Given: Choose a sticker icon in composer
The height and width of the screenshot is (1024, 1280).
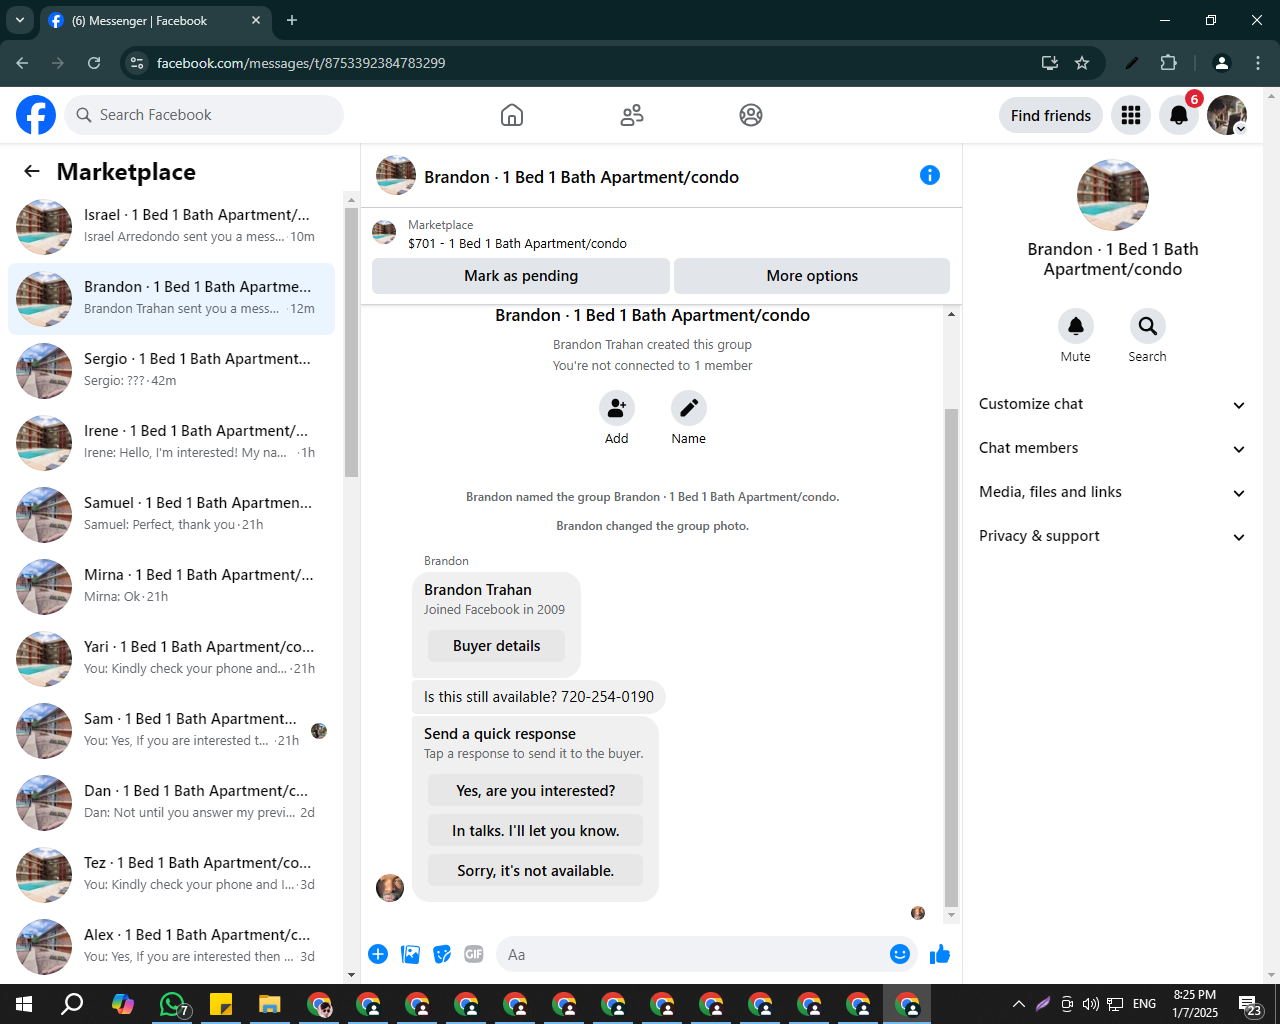Looking at the screenshot, I should [x=442, y=954].
